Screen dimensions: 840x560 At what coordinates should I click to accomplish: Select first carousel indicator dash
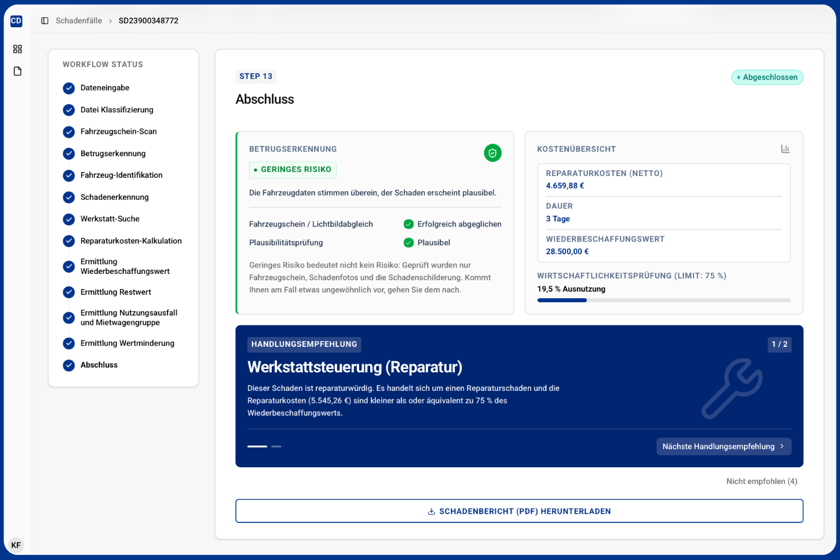[x=257, y=446]
